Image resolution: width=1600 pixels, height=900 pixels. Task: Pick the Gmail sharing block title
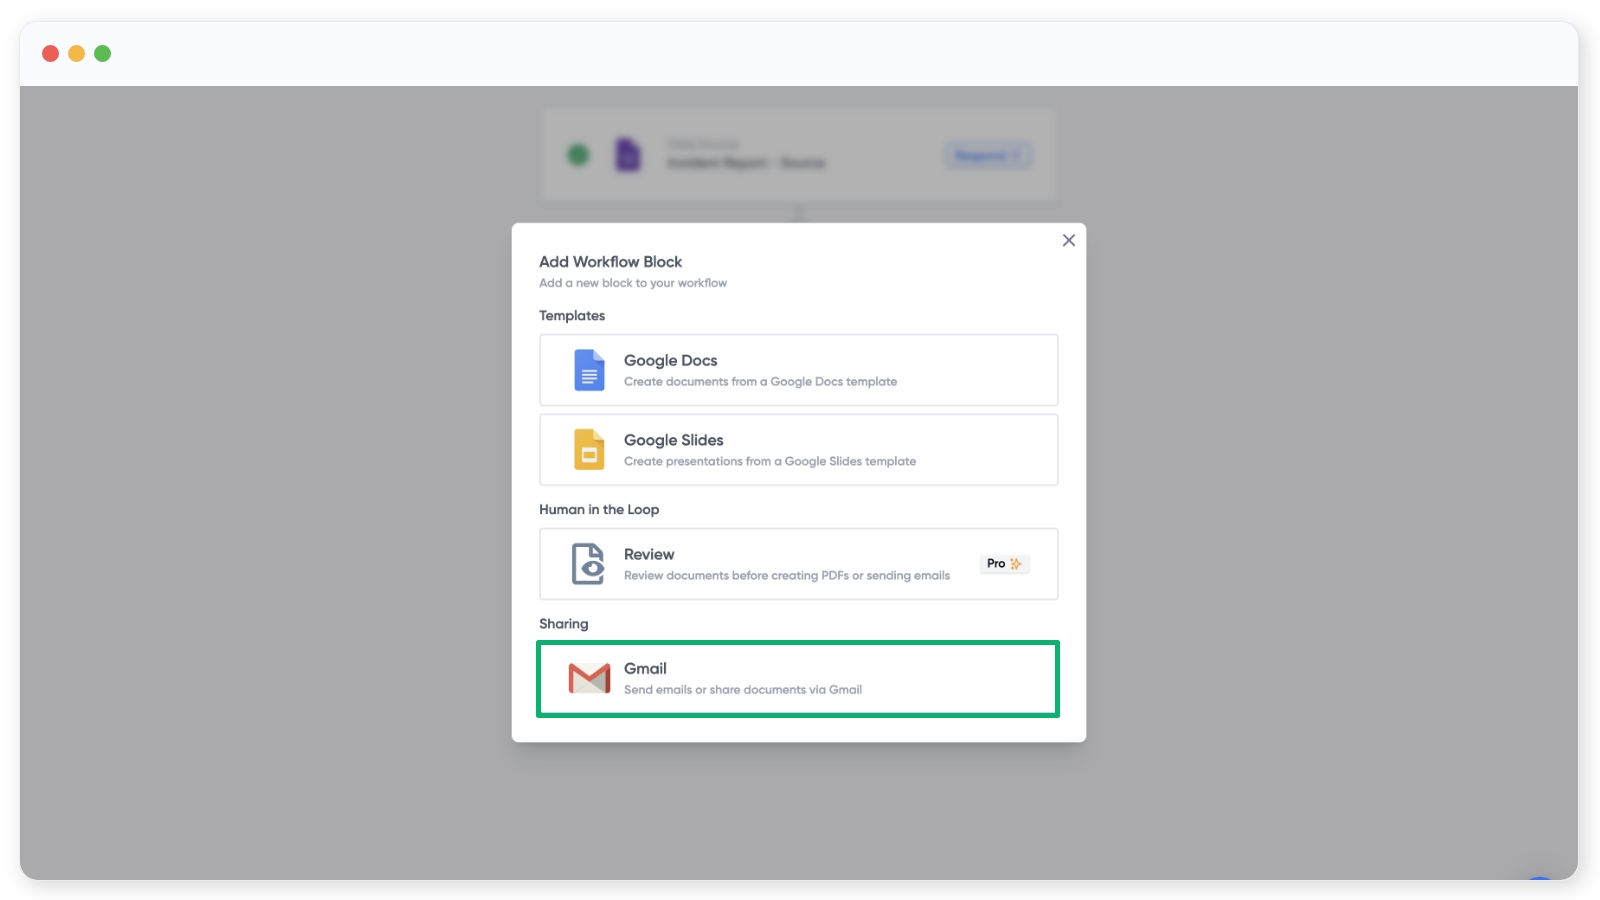pos(645,668)
